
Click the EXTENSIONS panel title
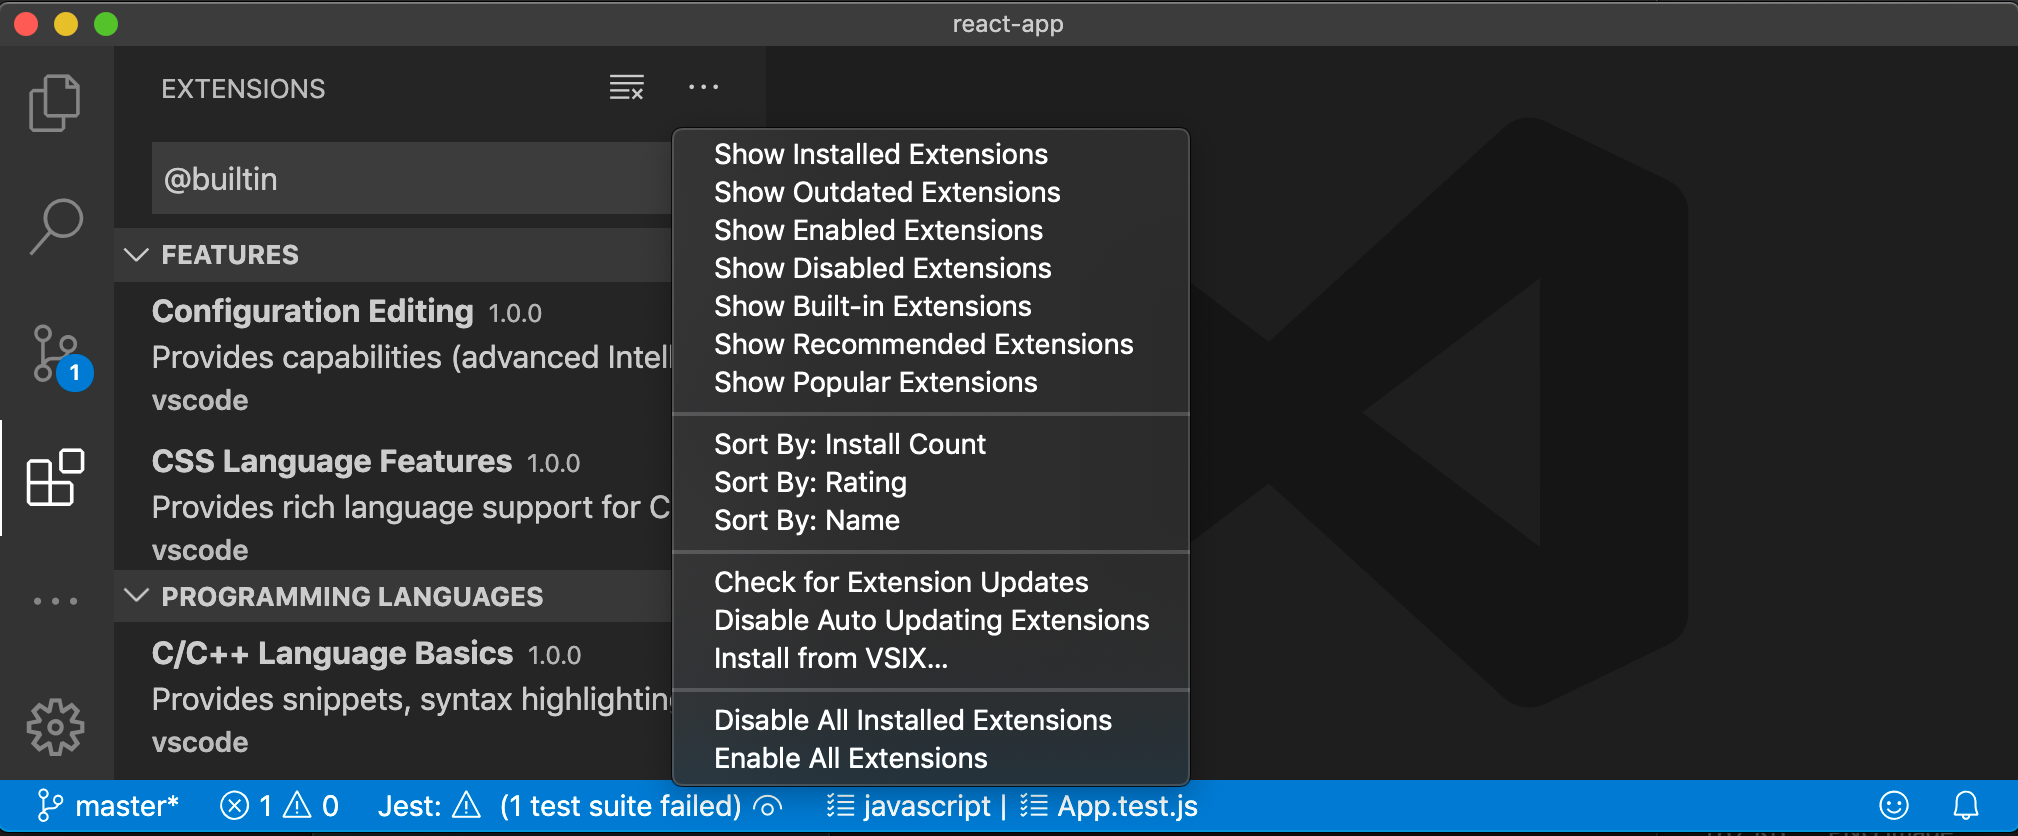click(243, 89)
